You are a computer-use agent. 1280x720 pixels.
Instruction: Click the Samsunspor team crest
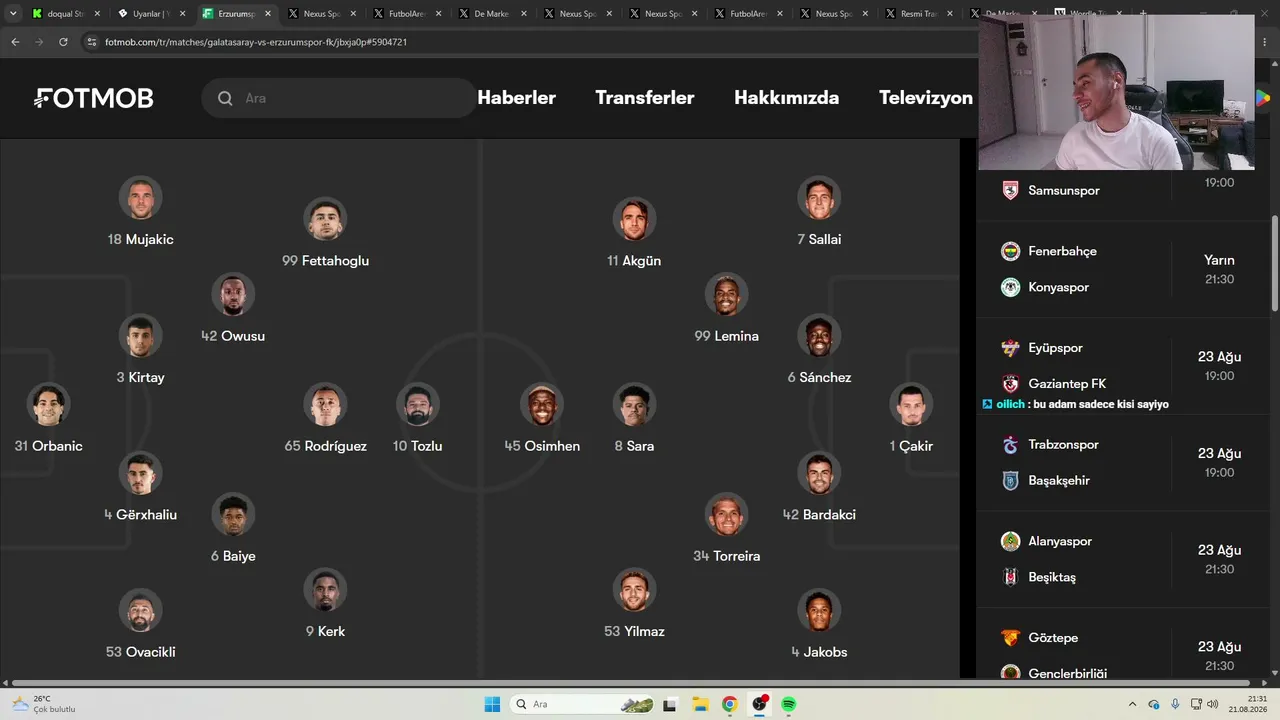point(1010,190)
